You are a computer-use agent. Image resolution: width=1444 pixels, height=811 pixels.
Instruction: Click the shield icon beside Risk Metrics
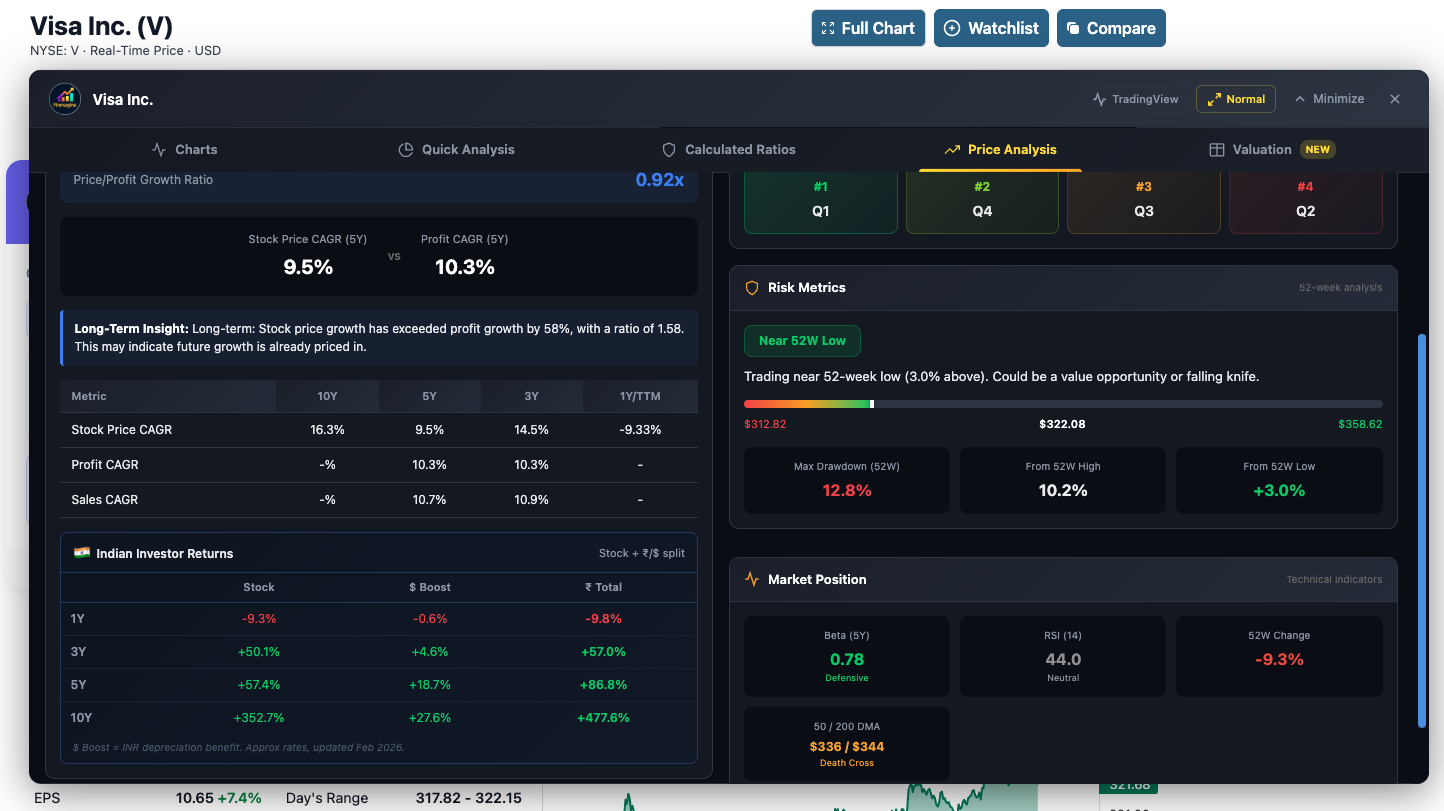pyautogui.click(x=752, y=287)
